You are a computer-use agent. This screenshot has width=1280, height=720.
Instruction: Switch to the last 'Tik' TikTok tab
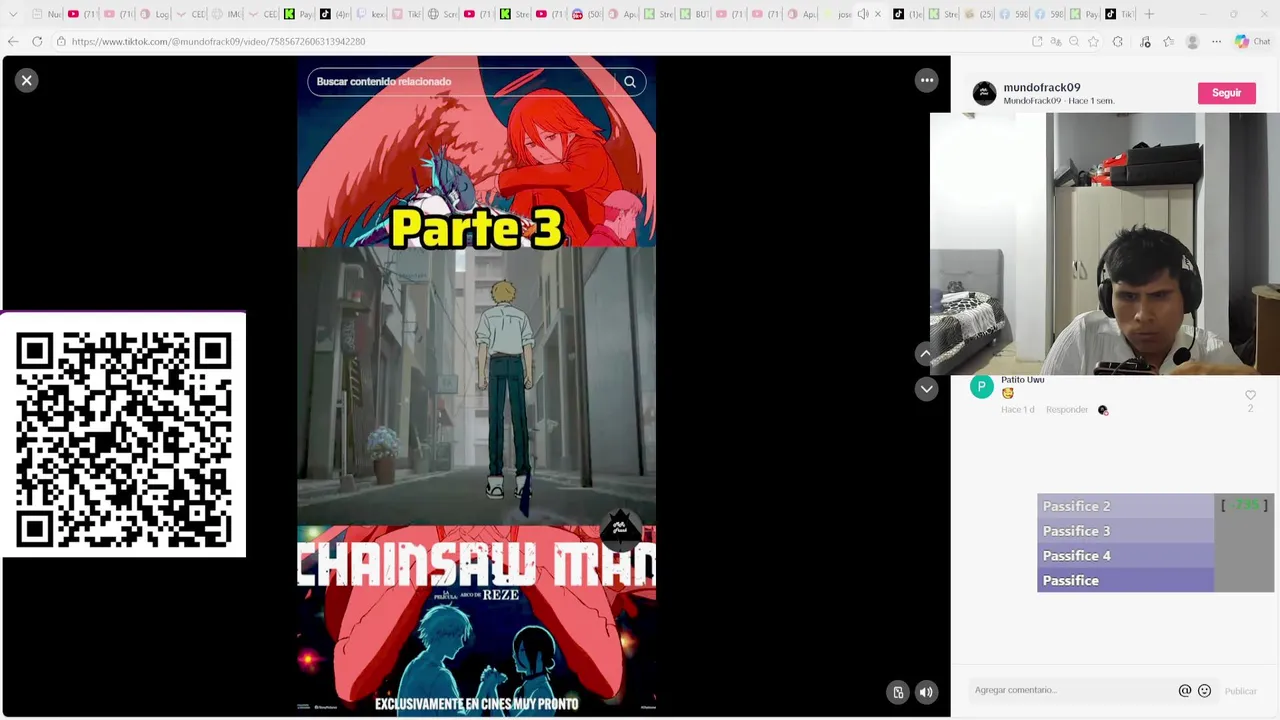[x=1120, y=14]
